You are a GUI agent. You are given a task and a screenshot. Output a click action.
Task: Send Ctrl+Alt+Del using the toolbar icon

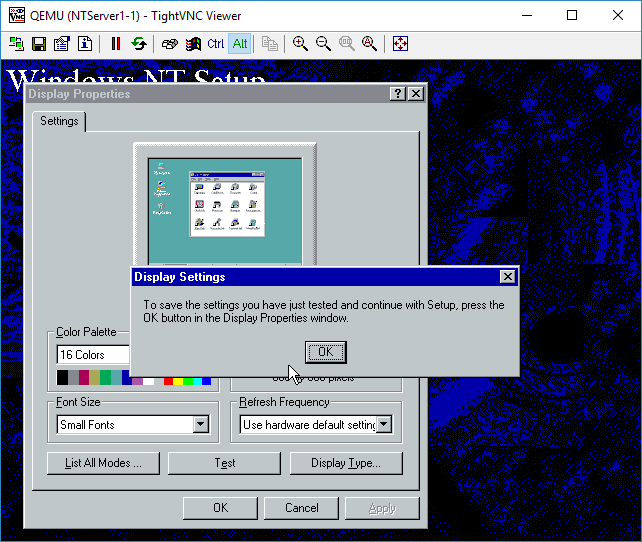point(170,44)
